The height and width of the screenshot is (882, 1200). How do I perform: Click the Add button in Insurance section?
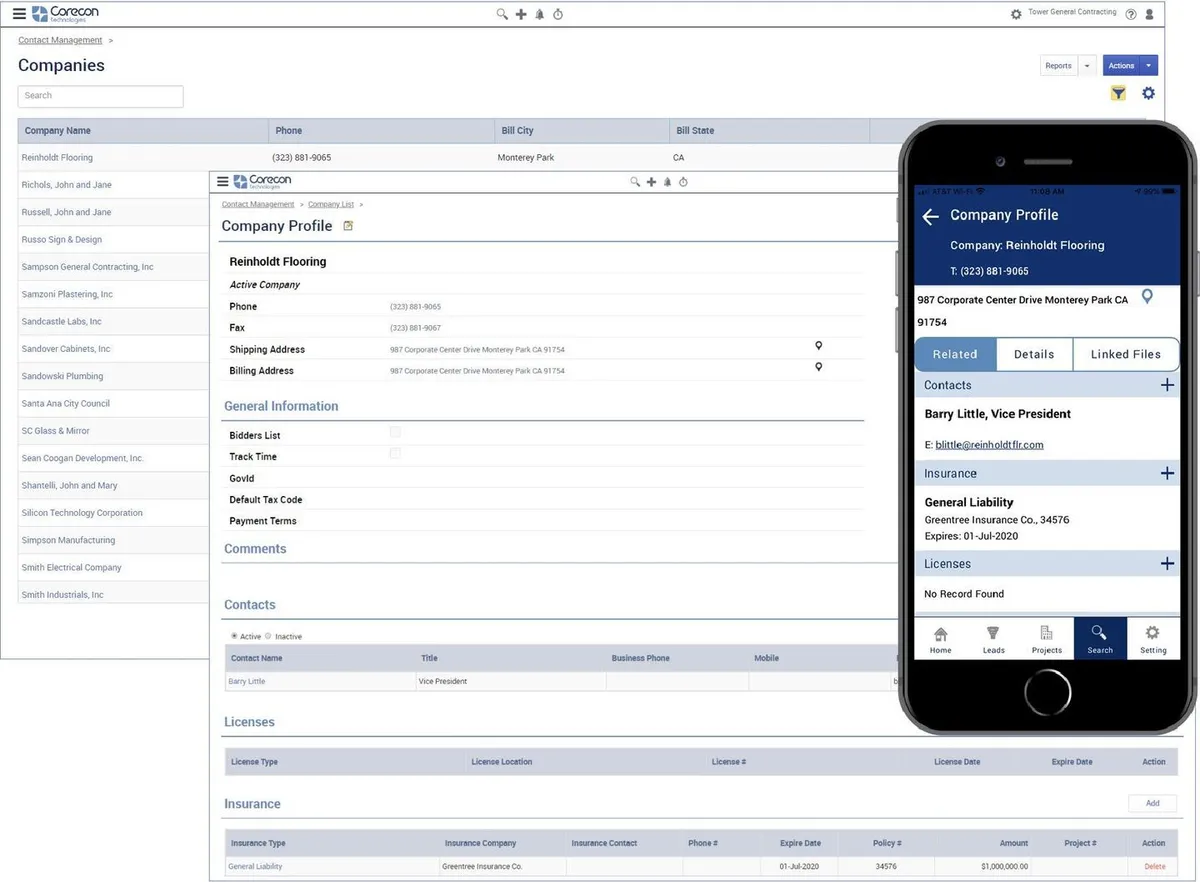(x=1152, y=803)
